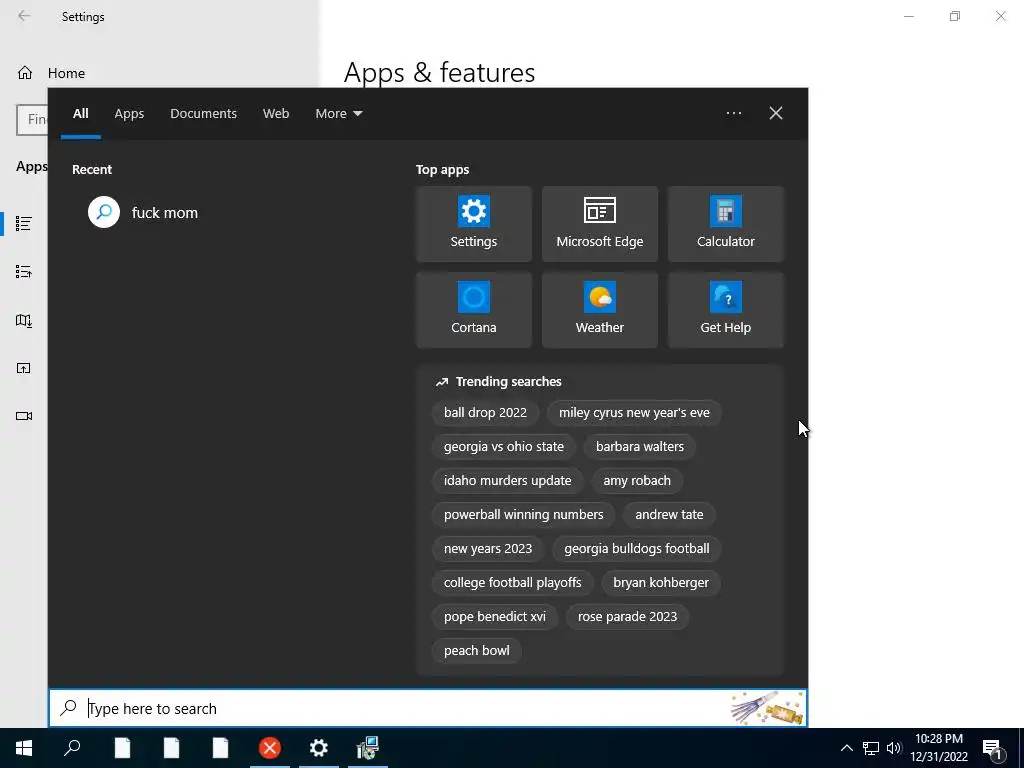The image size is (1024, 768).
Task: Switch to the Settings gear taskbar app
Action: pyautogui.click(x=319, y=748)
